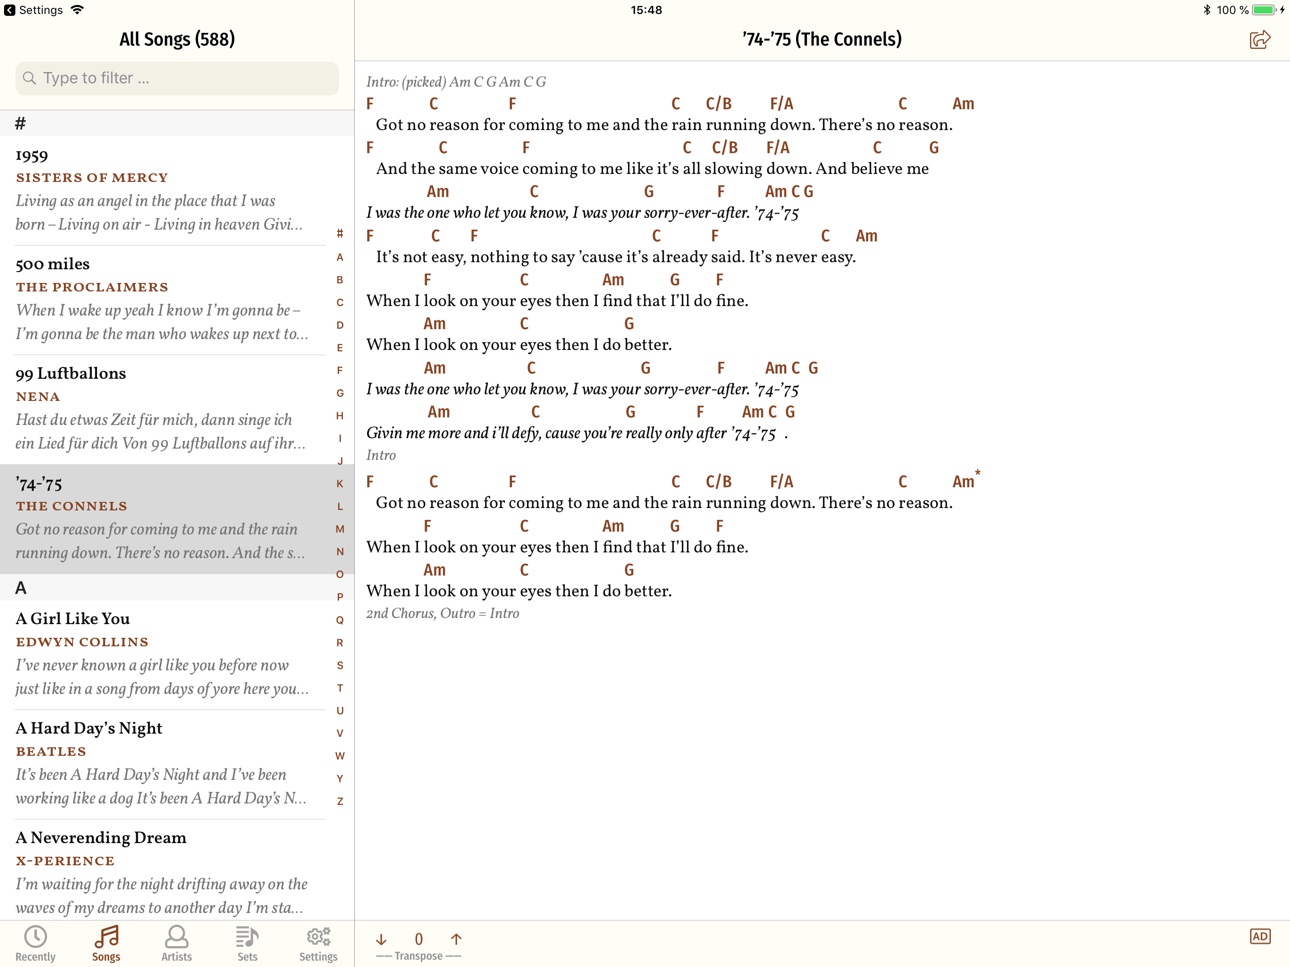Click the transpose value 0
1290x967 pixels.
419,939
